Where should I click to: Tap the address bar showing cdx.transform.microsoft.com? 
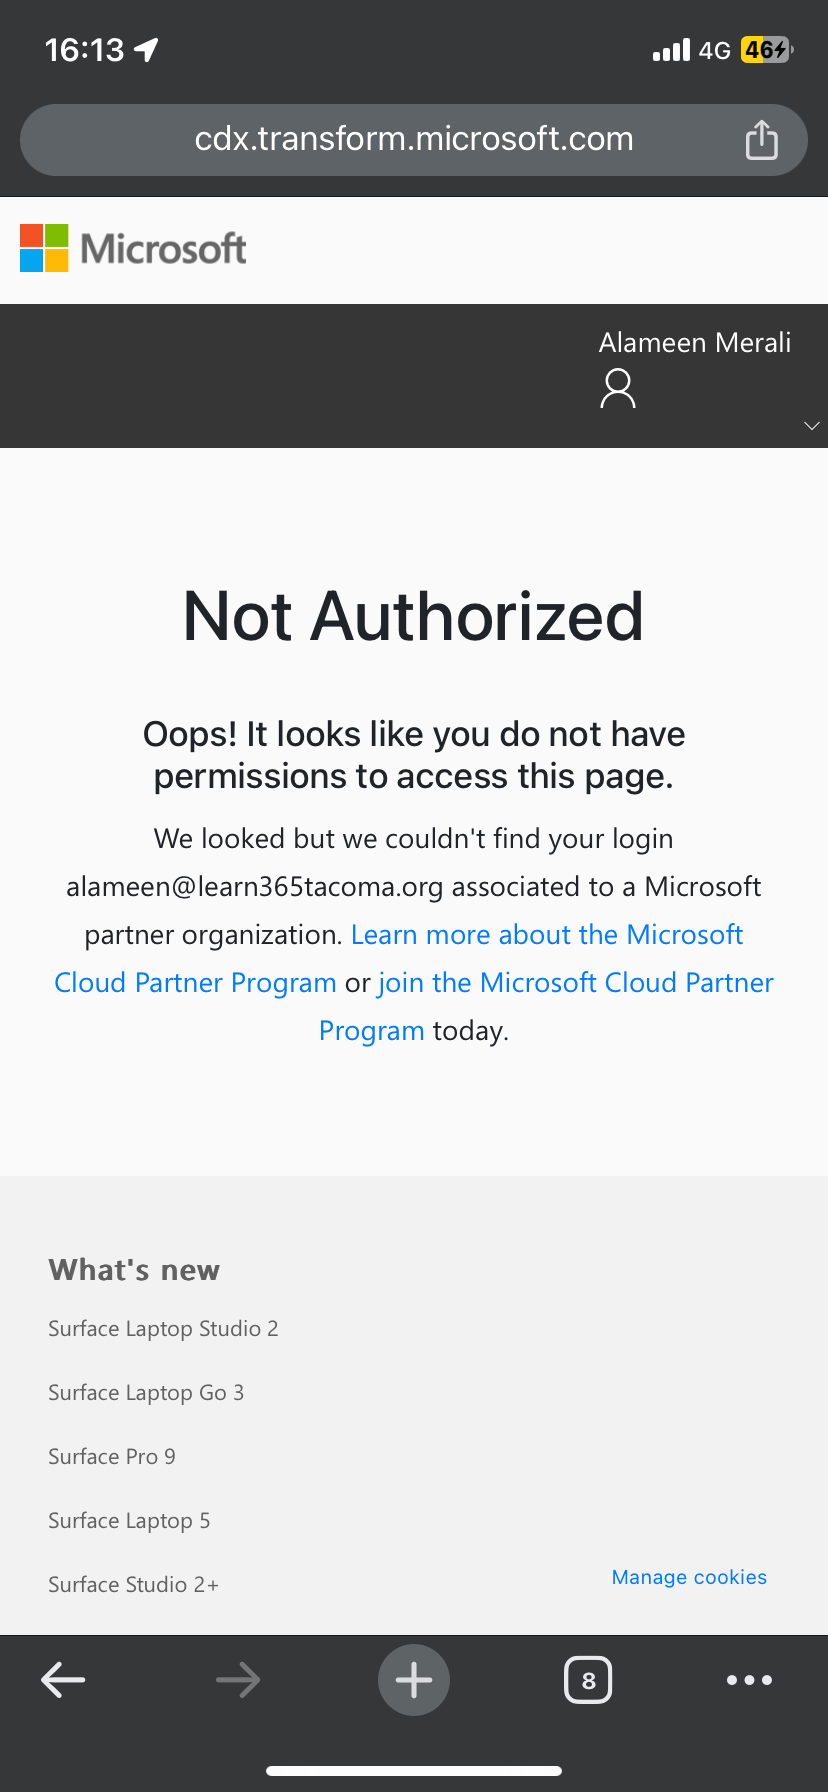pyautogui.click(x=413, y=139)
